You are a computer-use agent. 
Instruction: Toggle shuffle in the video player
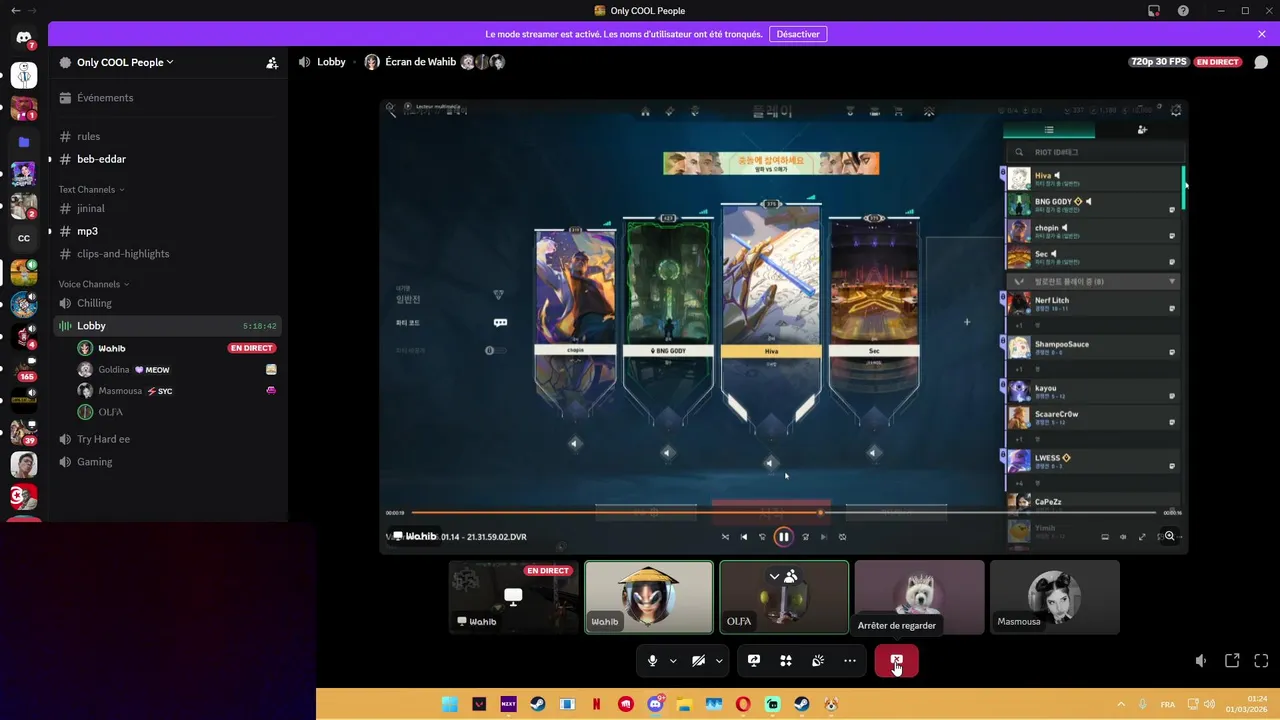pos(726,537)
